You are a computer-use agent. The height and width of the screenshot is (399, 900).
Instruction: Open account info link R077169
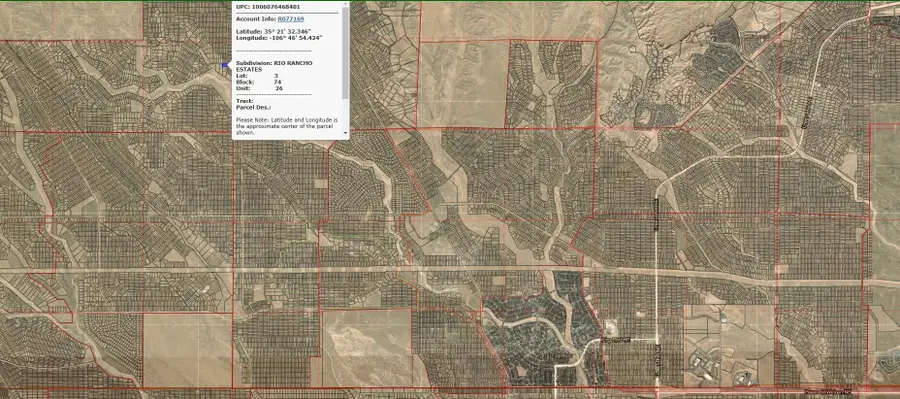point(291,19)
